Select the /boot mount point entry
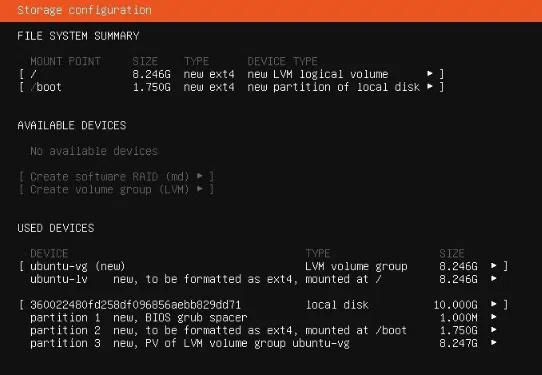 tap(232, 87)
